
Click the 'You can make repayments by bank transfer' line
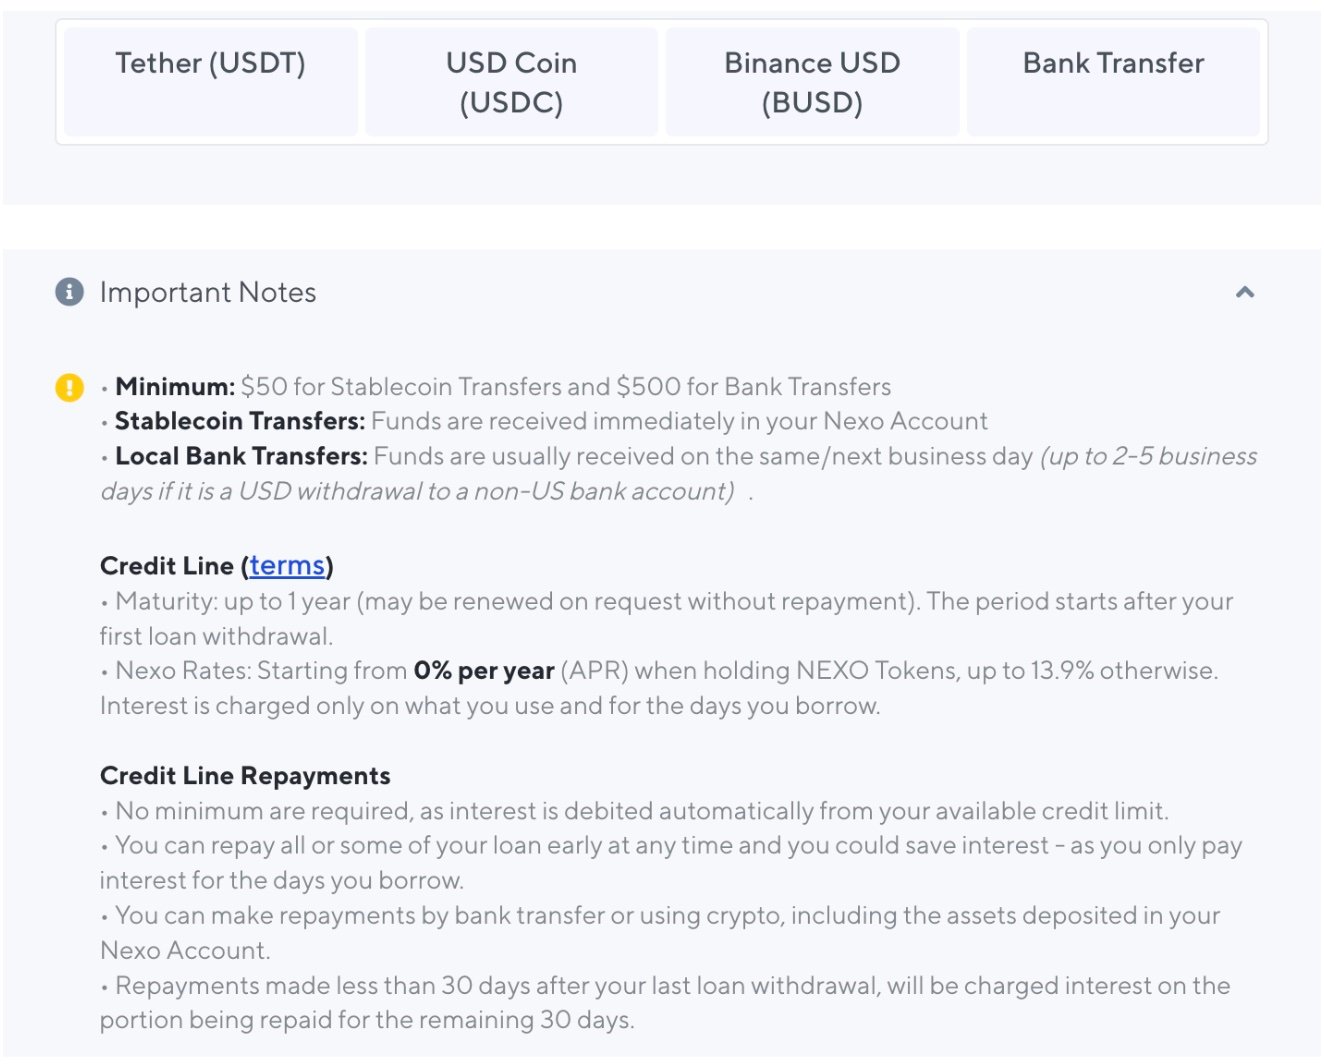(x=660, y=933)
